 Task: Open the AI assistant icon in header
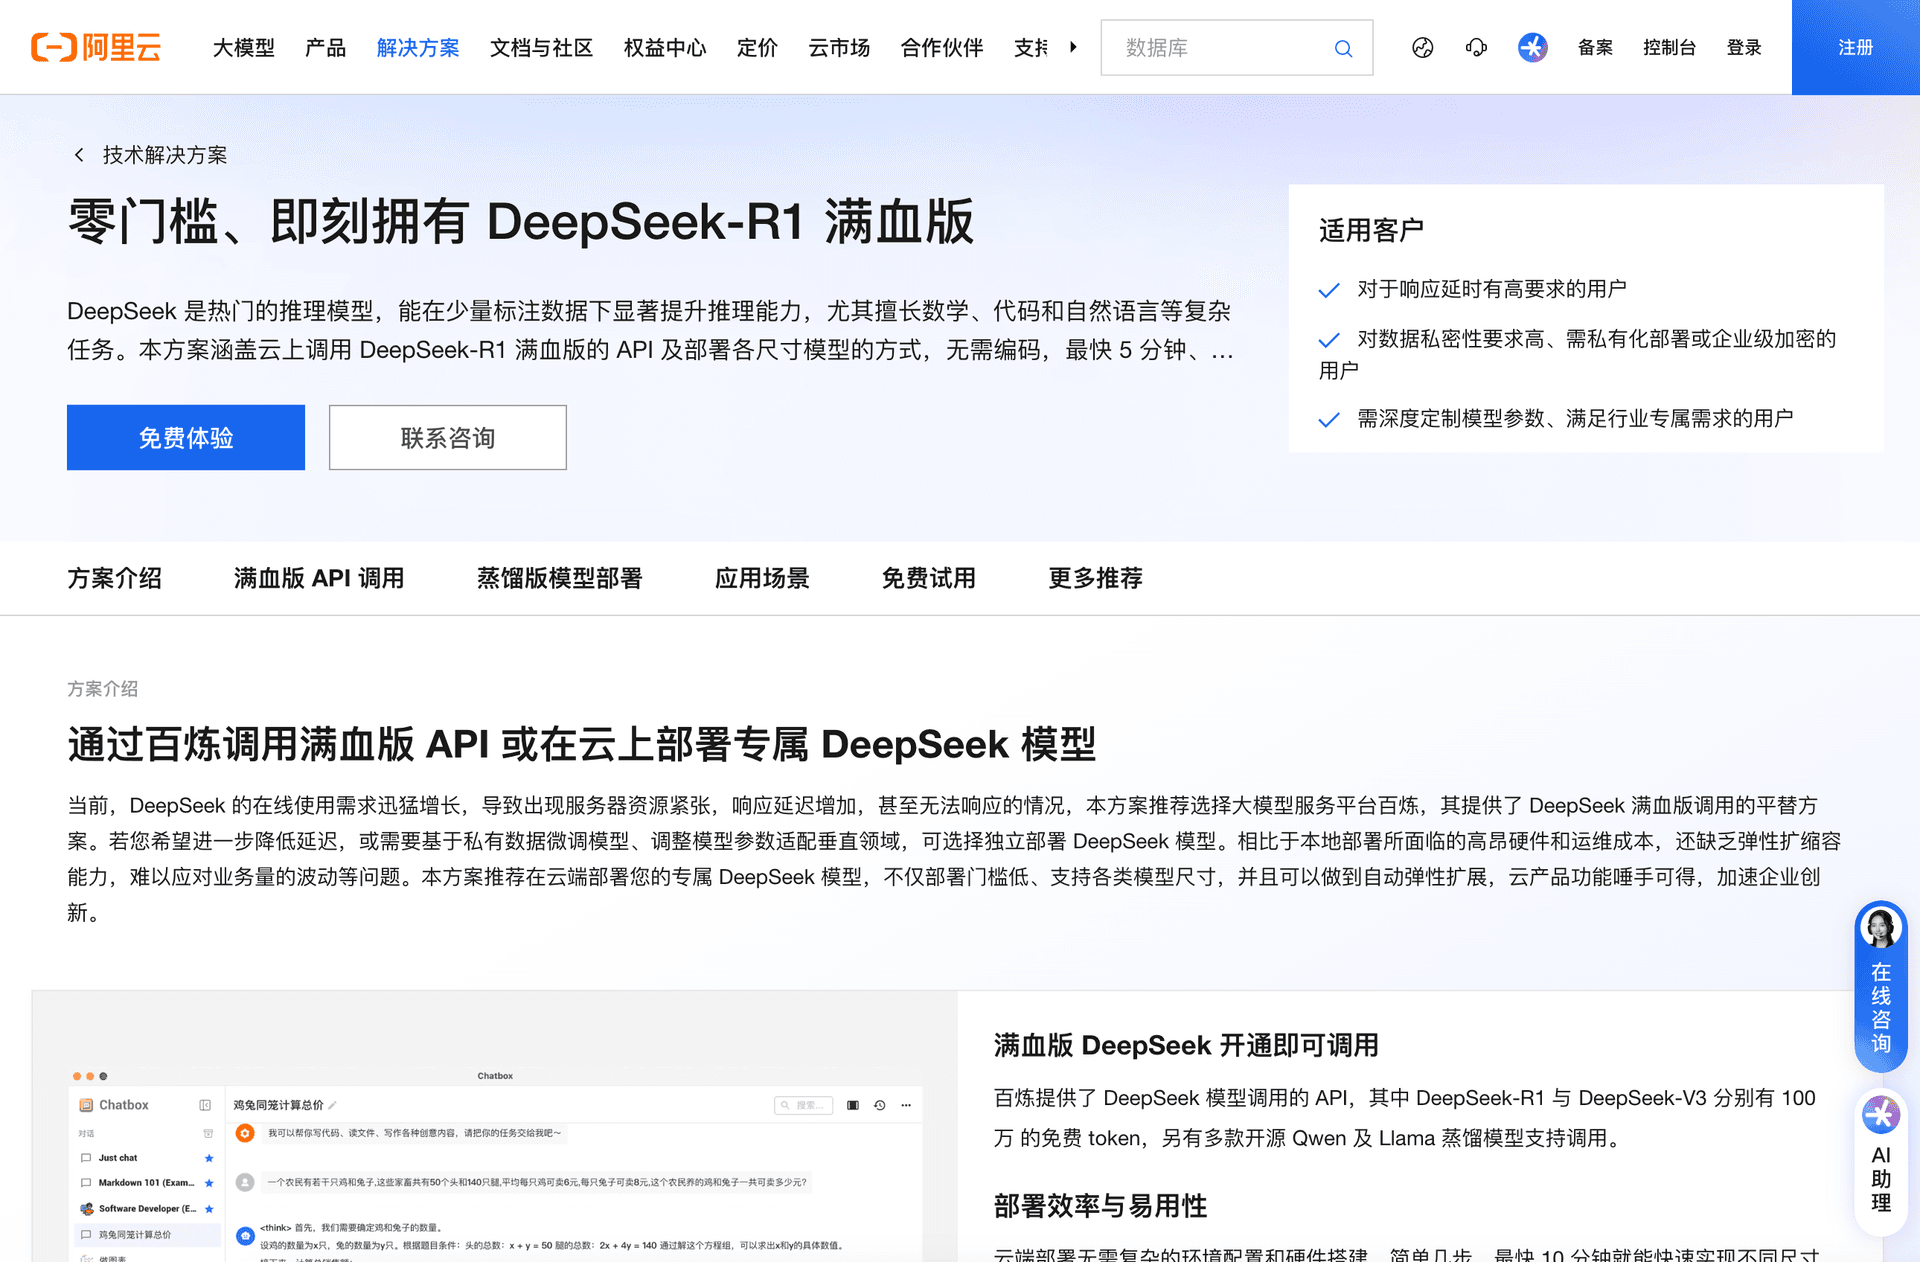pyautogui.click(x=1532, y=47)
